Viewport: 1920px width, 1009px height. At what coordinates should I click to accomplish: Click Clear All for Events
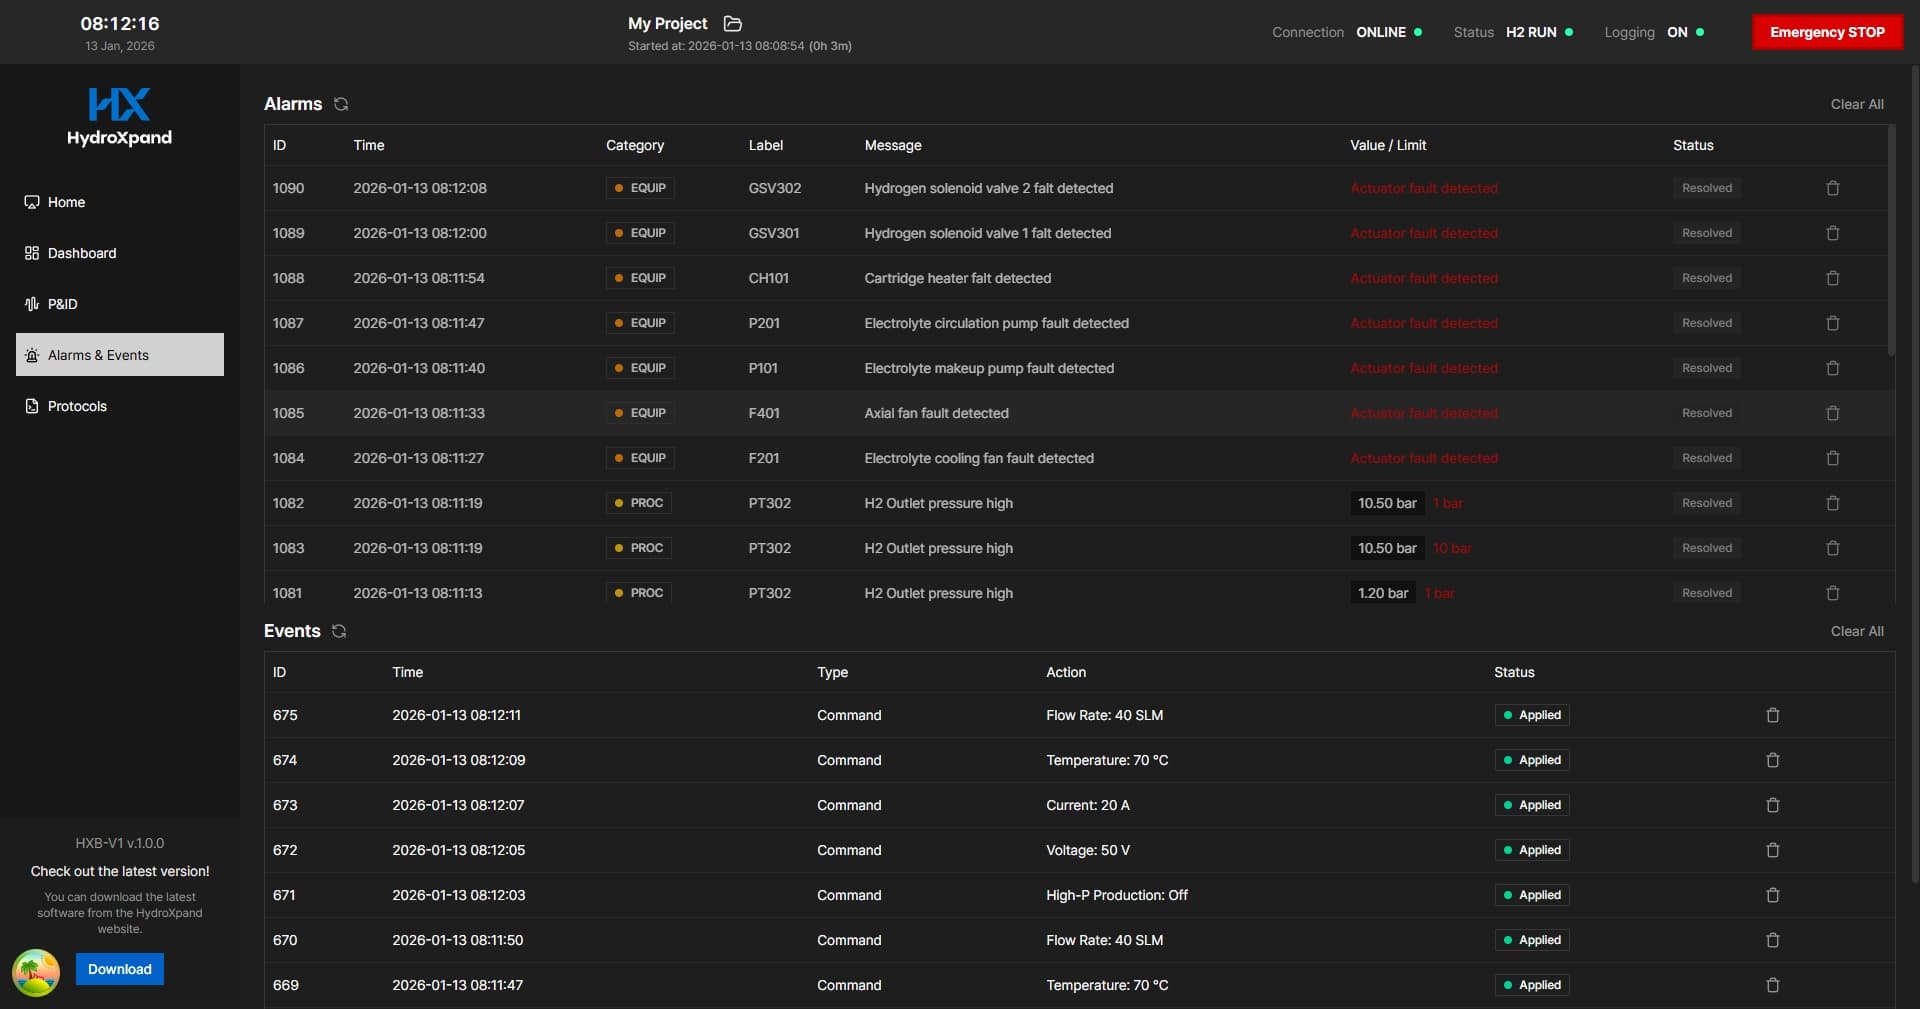click(x=1856, y=631)
